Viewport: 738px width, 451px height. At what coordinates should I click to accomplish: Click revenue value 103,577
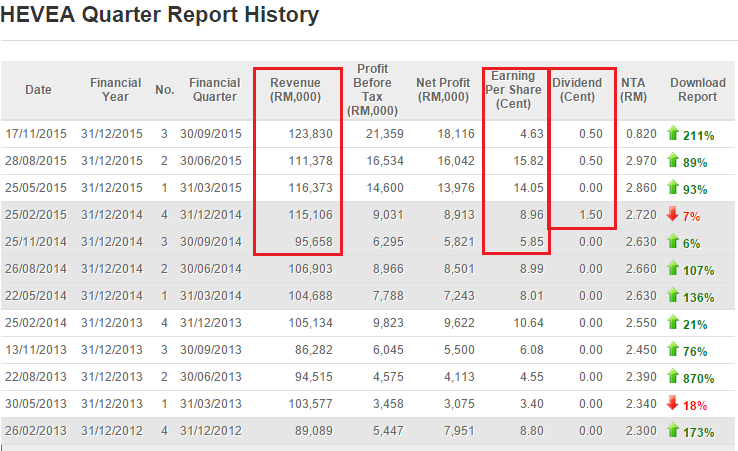[x=311, y=403]
